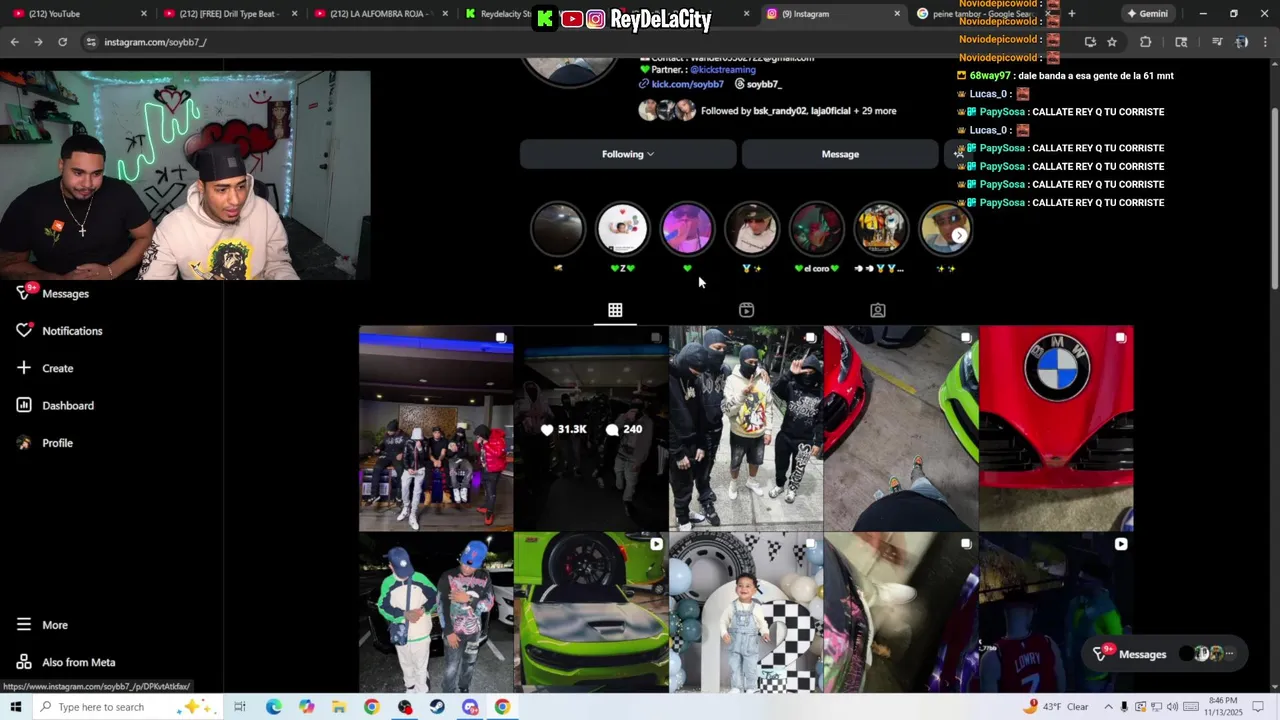Open the soybb7_ Threads link

click(758, 84)
